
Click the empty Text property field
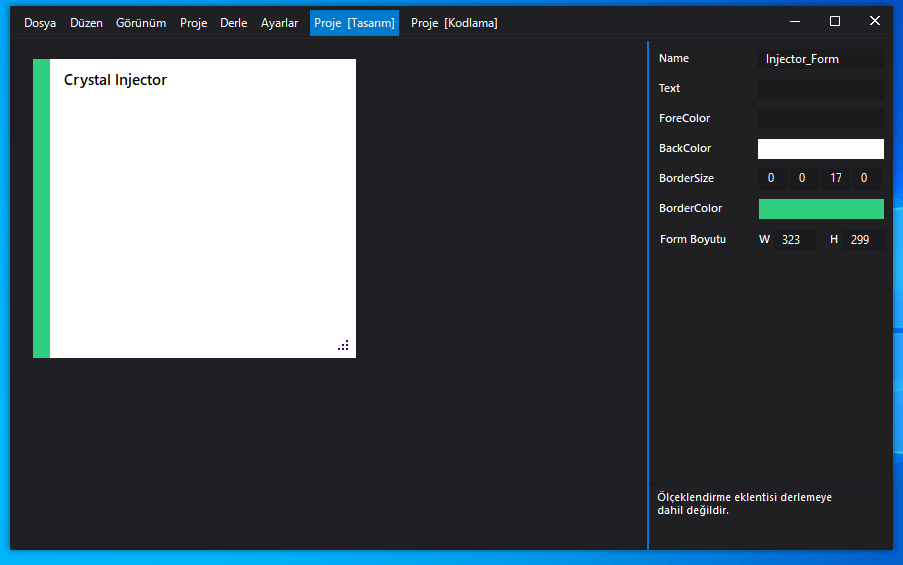[x=821, y=89]
